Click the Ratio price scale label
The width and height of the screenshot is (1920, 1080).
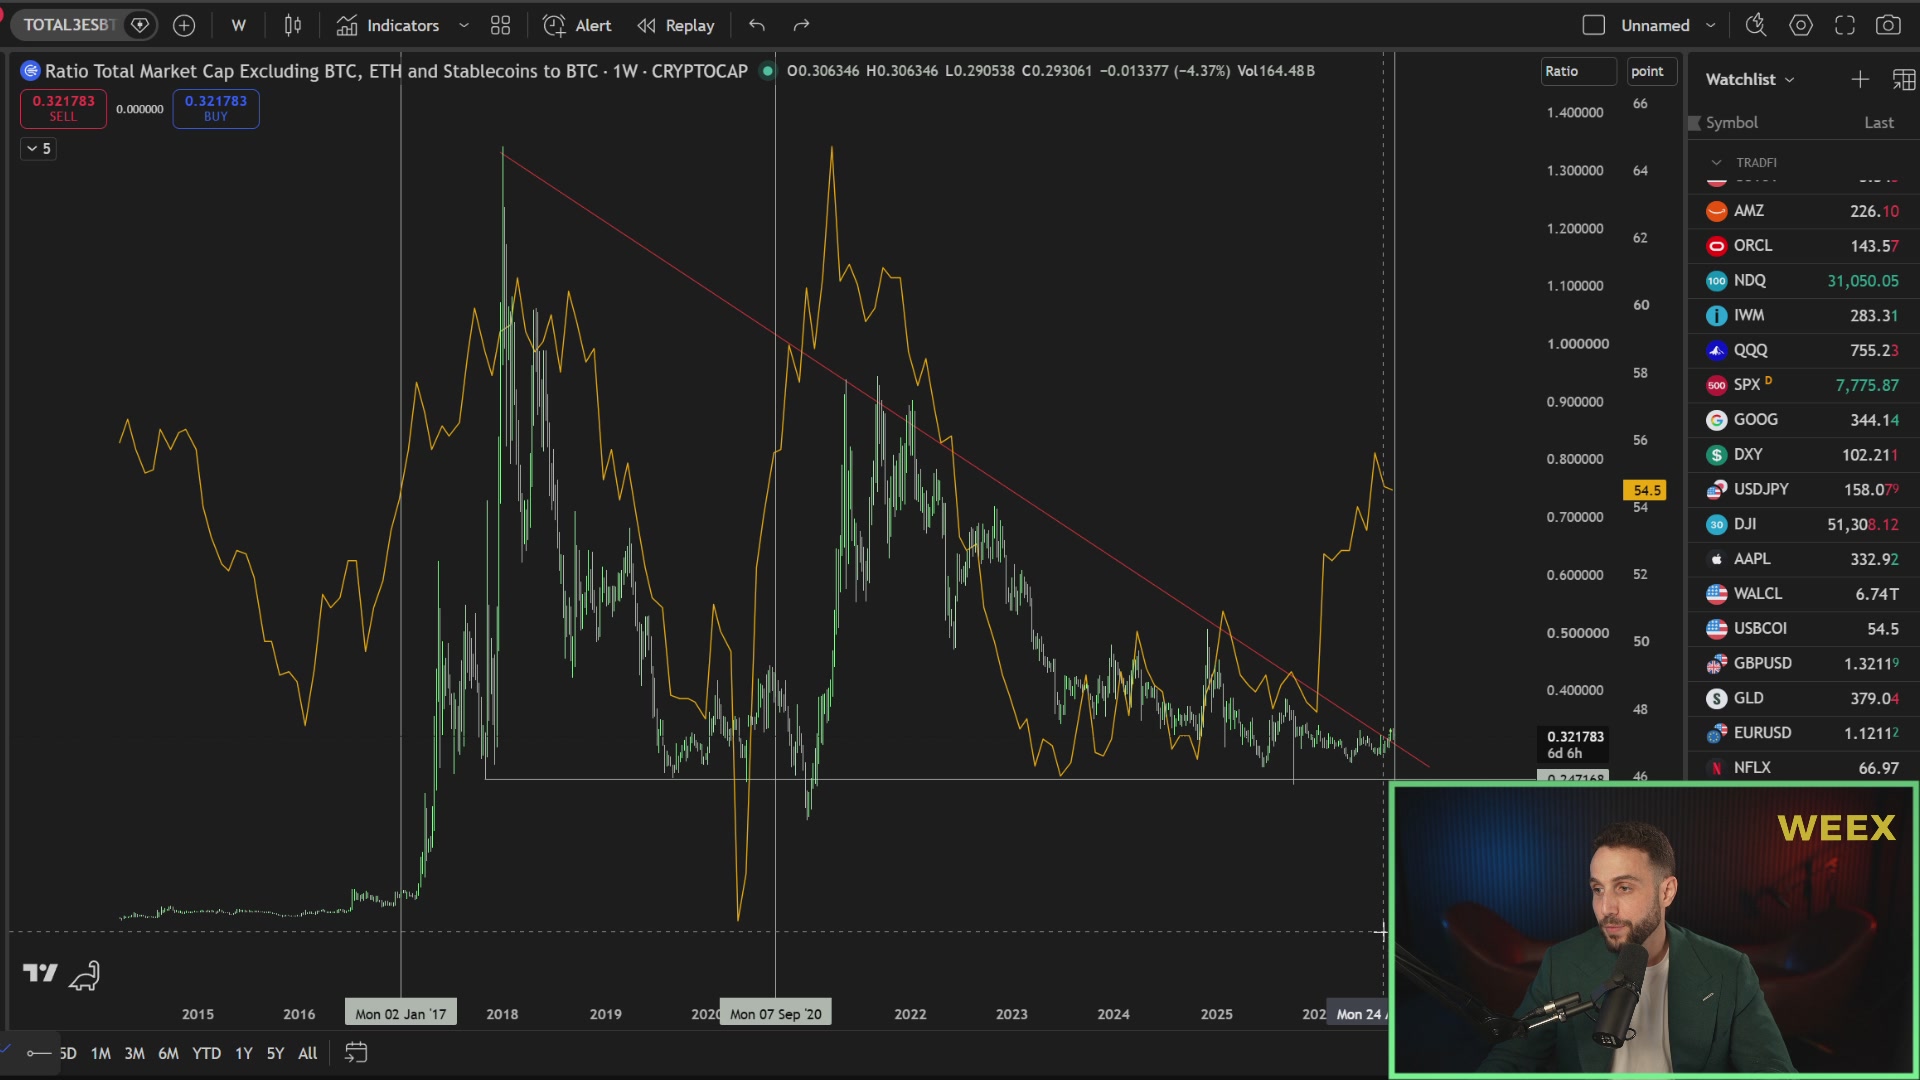1577,71
